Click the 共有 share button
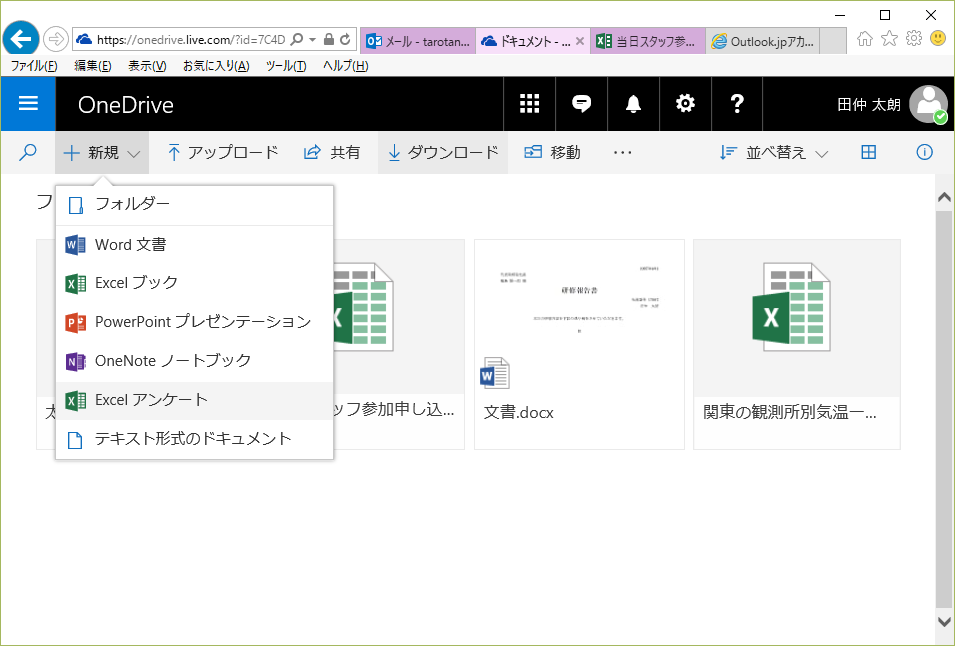The width and height of the screenshot is (955, 646). [332, 152]
